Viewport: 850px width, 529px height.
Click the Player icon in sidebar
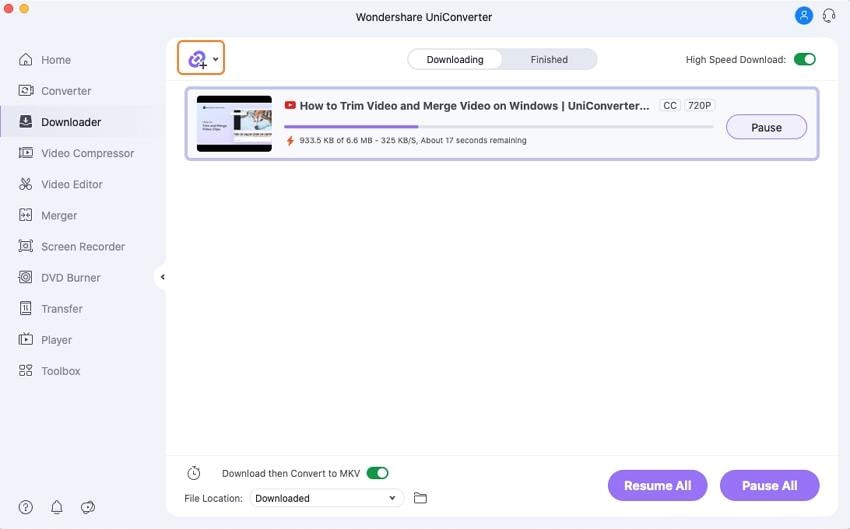(25, 339)
